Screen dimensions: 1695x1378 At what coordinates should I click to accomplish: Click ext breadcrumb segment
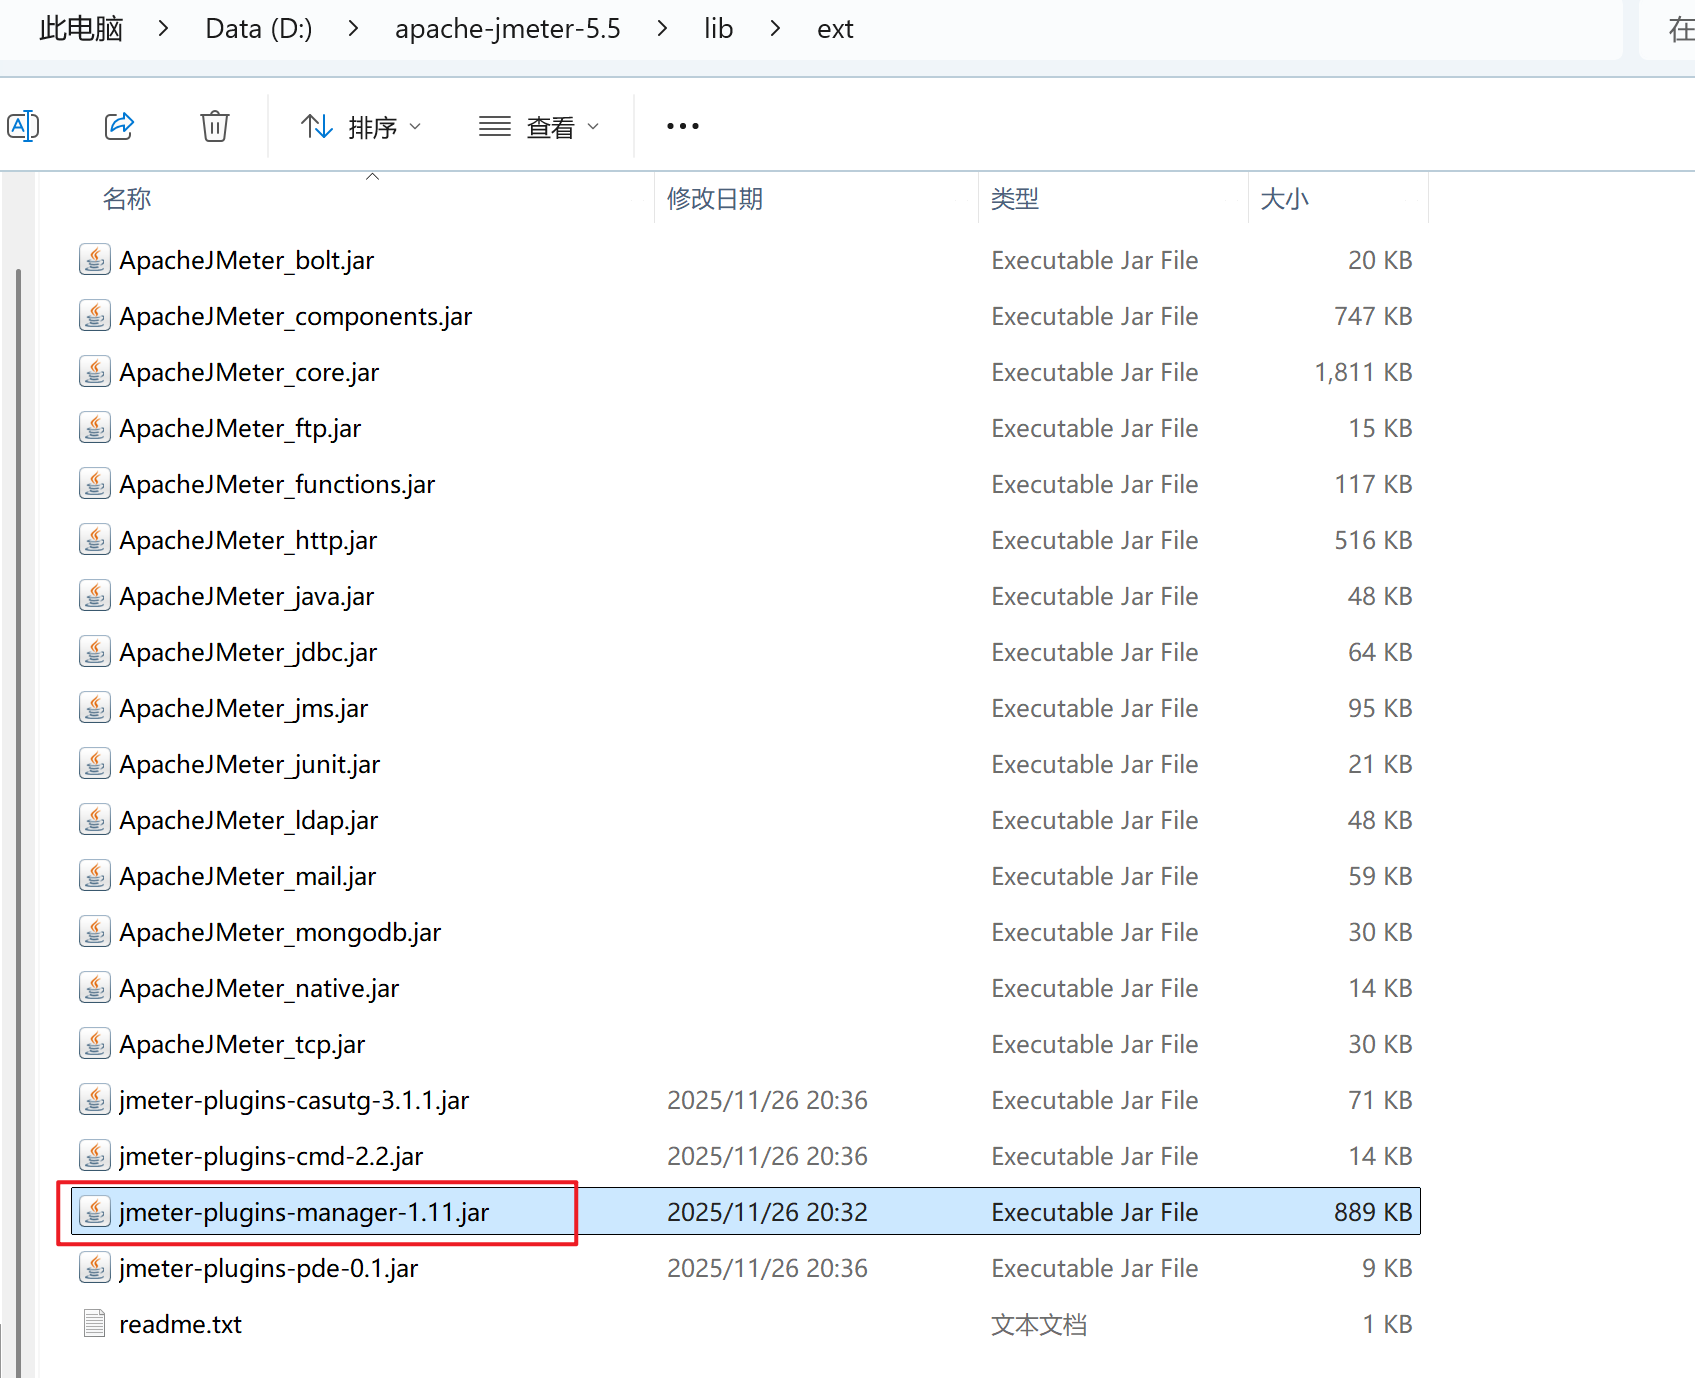[835, 28]
